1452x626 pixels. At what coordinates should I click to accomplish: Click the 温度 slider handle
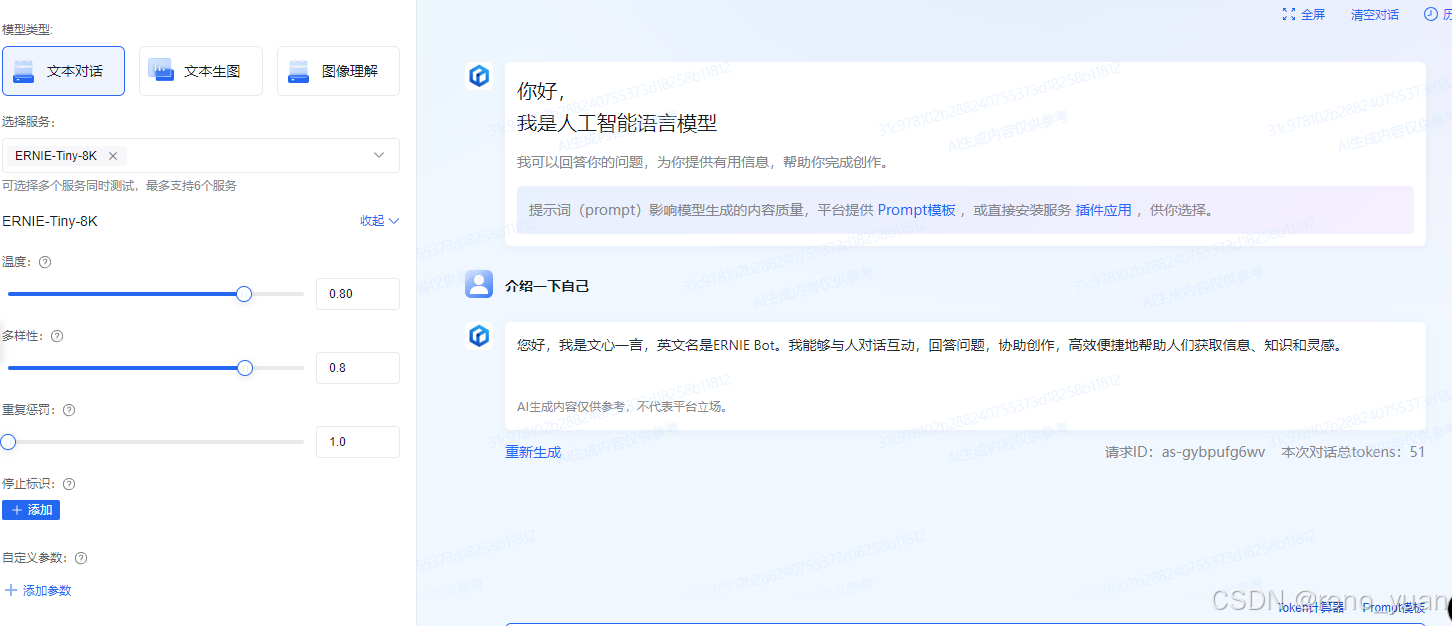244,294
